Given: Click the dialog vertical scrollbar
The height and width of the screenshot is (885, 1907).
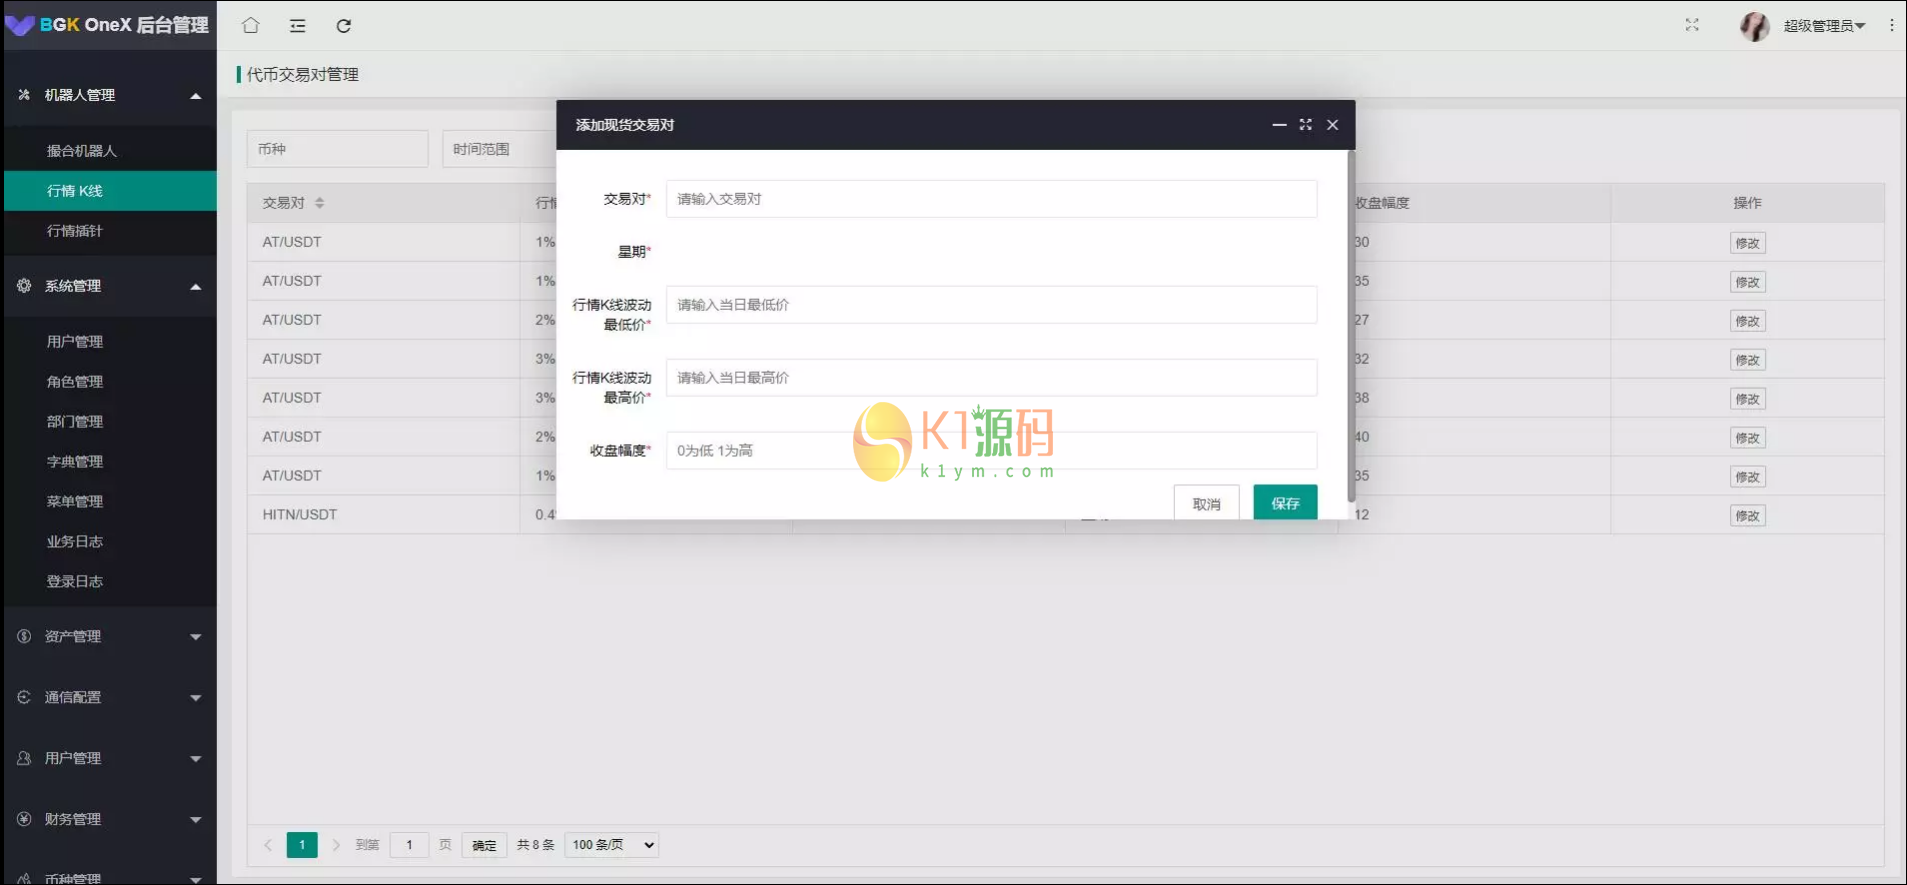Looking at the screenshot, I should tap(1351, 327).
